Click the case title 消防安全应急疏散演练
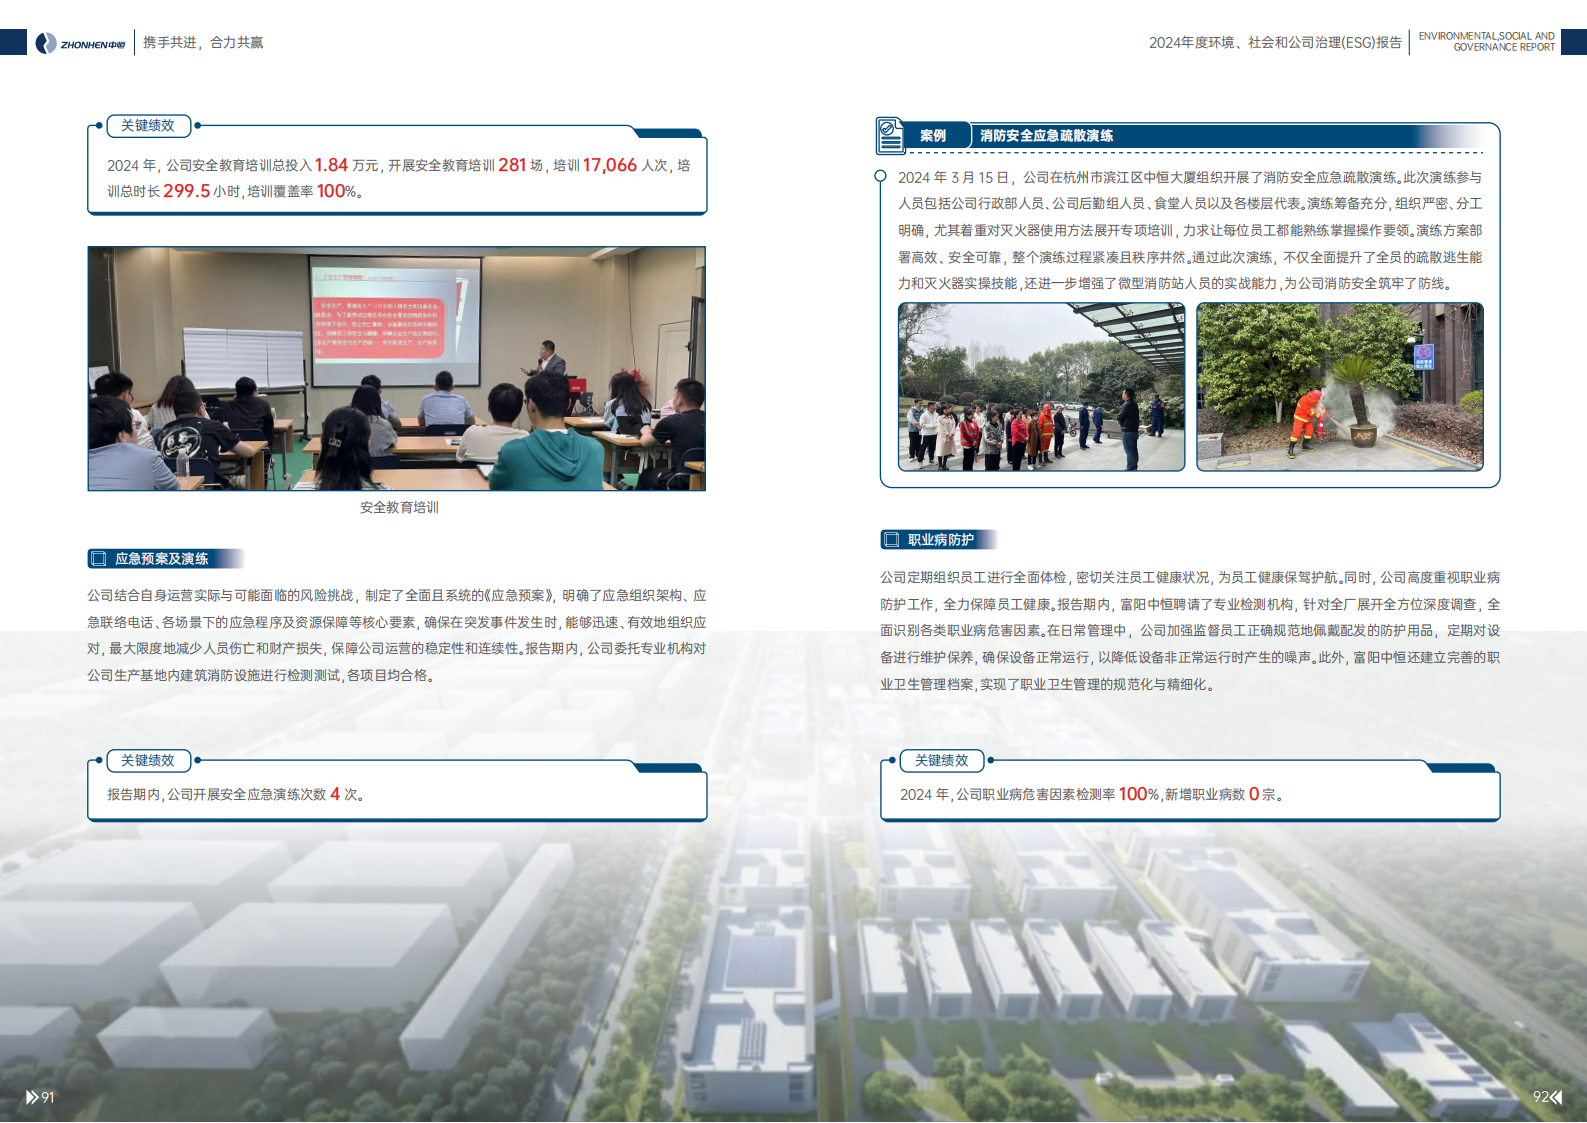This screenshot has width=1587, height=1123. point(1047,136)
